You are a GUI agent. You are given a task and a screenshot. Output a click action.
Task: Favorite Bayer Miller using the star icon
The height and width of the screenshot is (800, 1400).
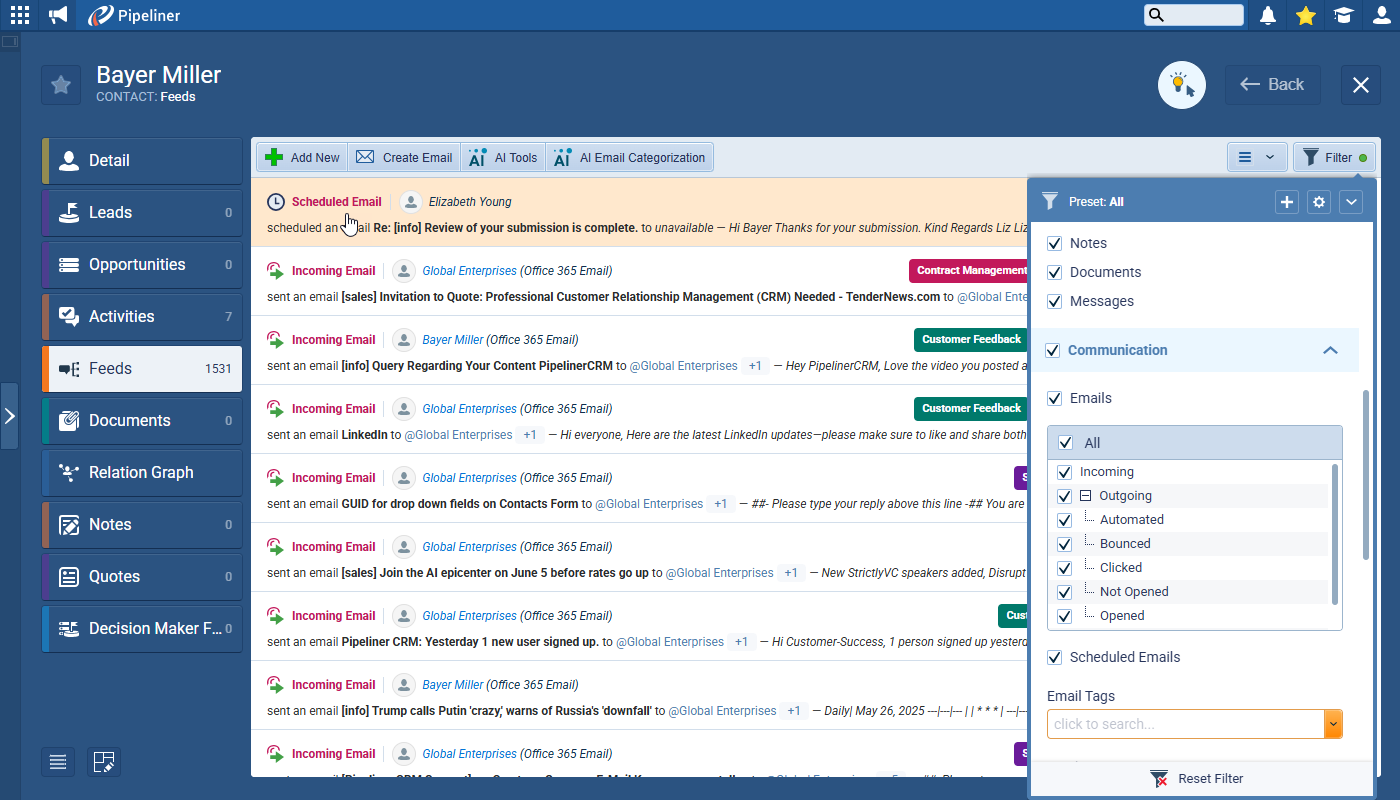pos(61,85)
